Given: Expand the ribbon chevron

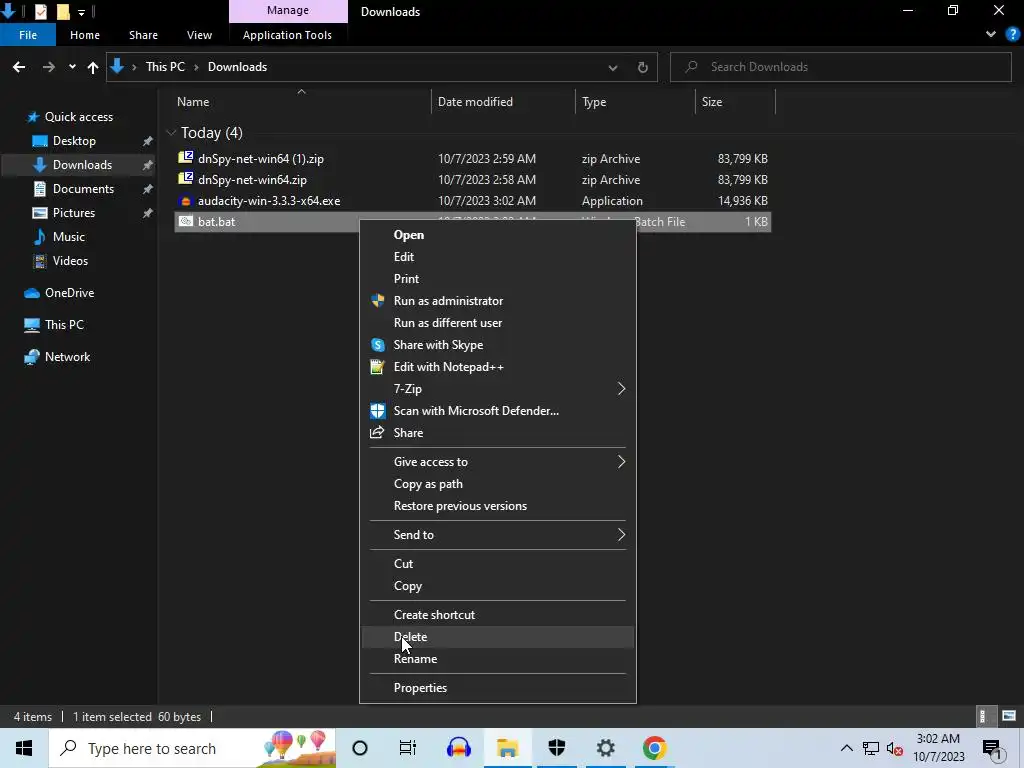Looking at the screenshot, I should 991,34.
